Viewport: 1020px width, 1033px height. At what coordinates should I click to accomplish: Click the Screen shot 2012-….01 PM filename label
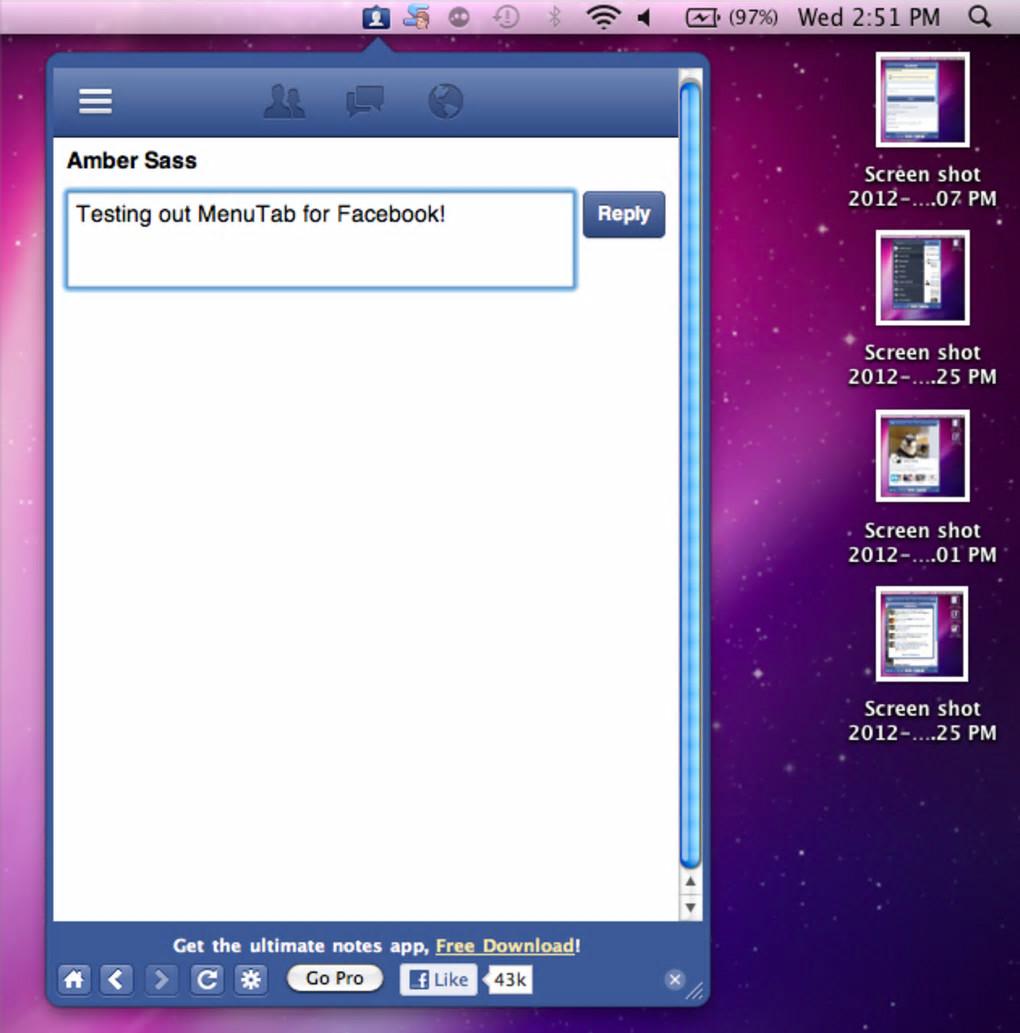click(x=922, y=543)
